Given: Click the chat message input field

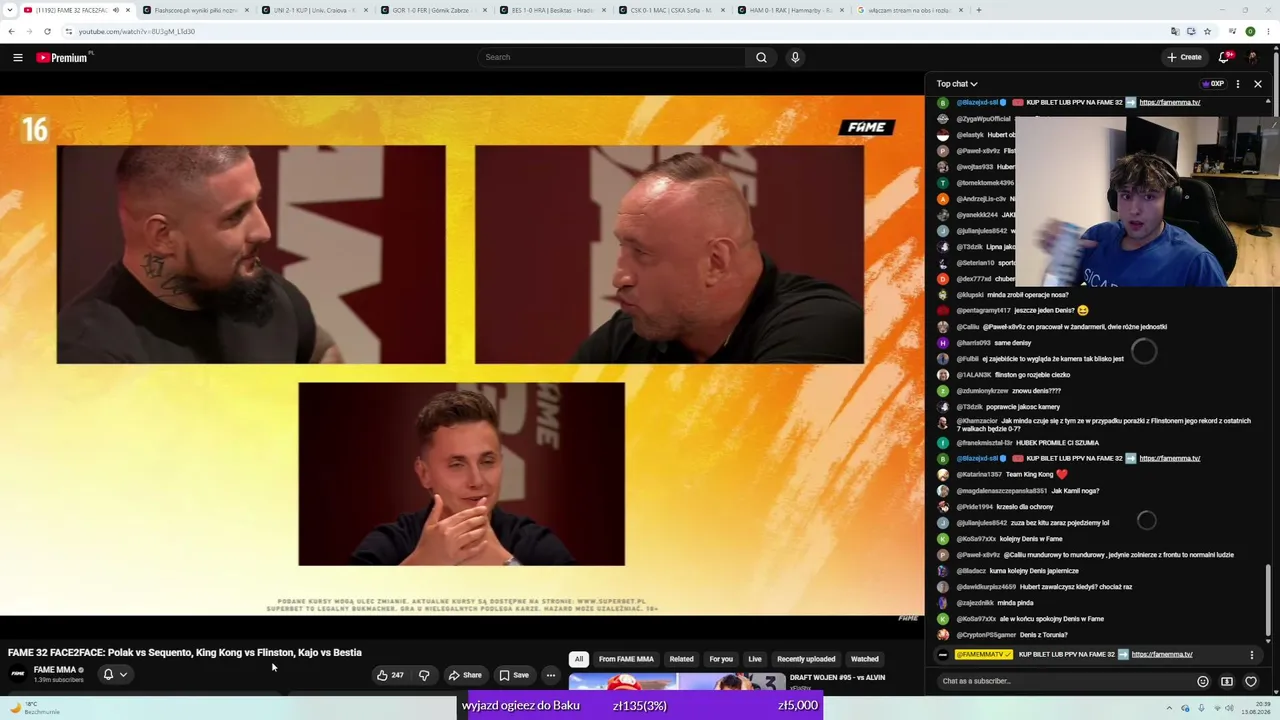Looking at the screenshot, I should 1063,681.
